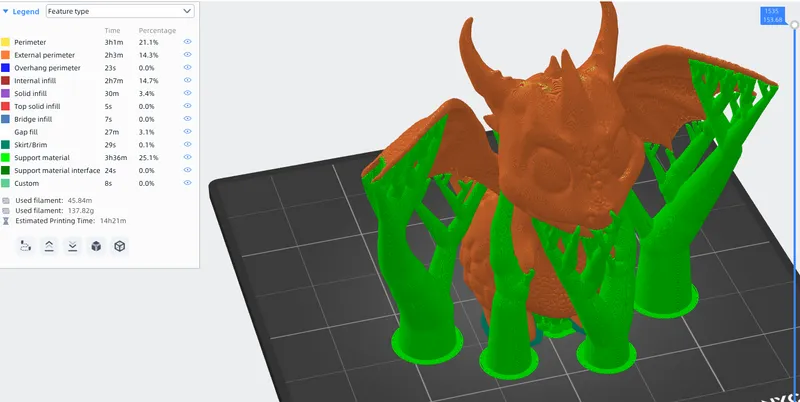Toggle Support material interface visibility eye

point(187,170)
